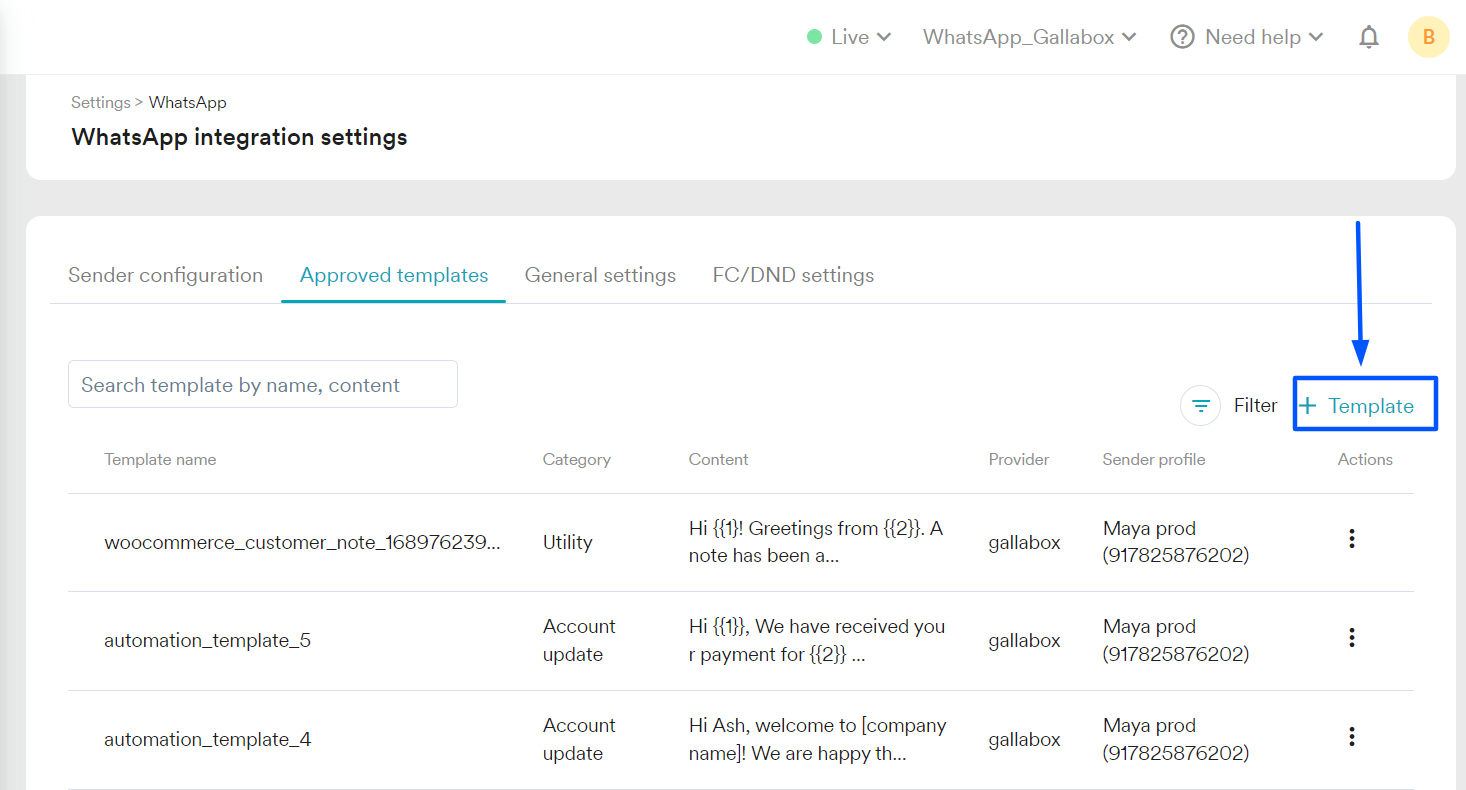1466x790 pixels.
Task: Expand the Need help dropdown chevron
Action: [x=1316, y=38]
